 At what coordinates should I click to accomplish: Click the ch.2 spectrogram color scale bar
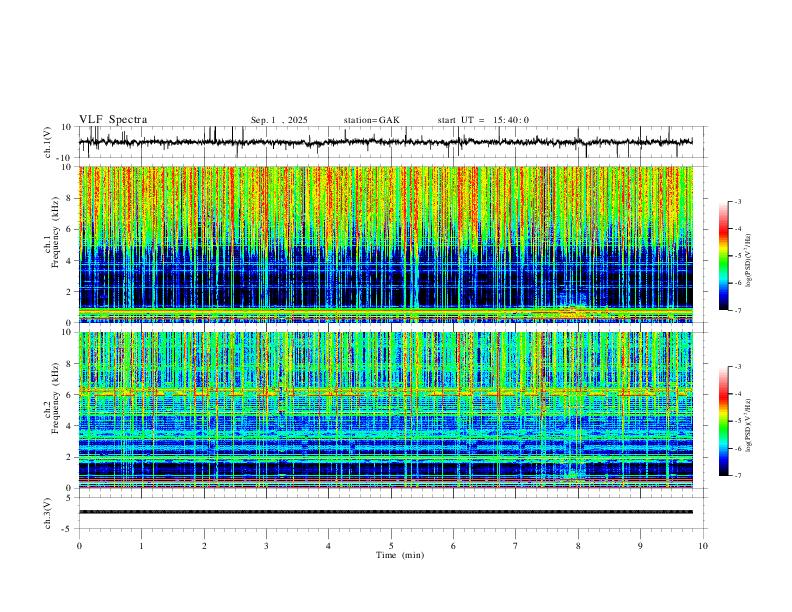(x=723, y=421)
